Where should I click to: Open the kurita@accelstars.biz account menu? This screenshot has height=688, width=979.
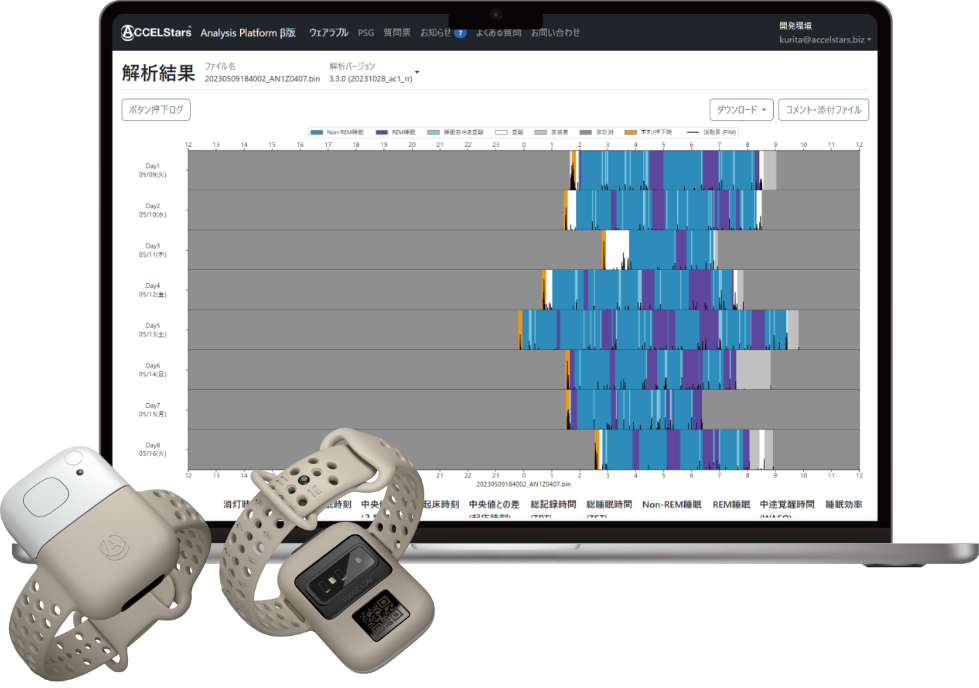[x=825, y=40]
